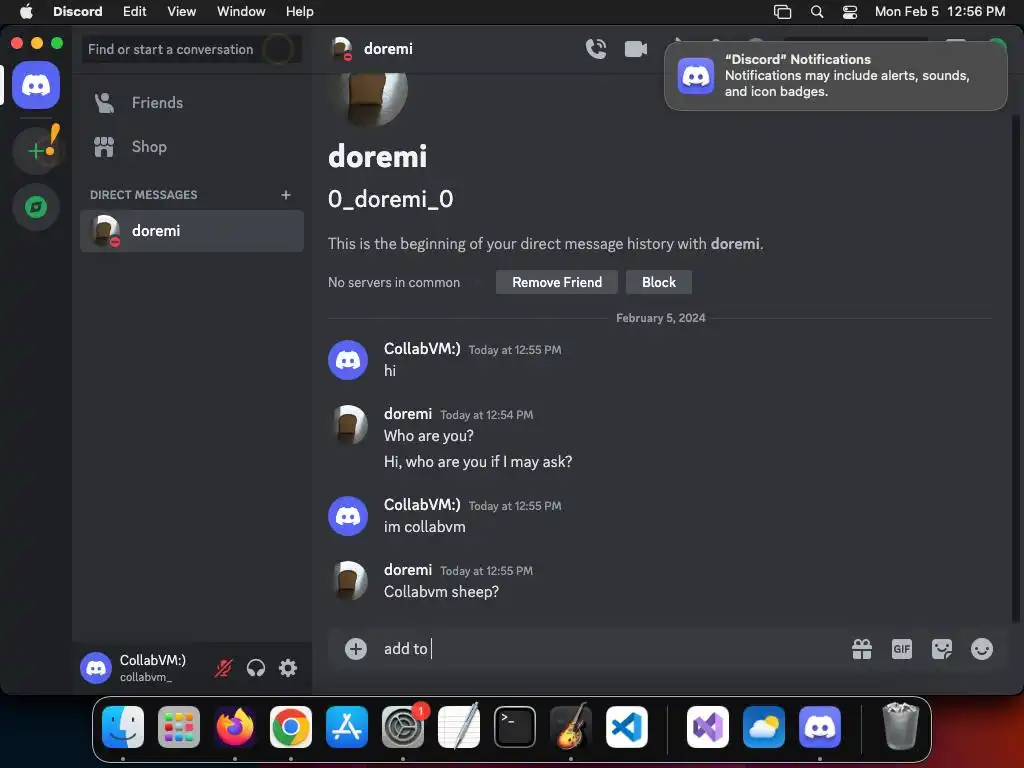Launch GarageBand from the Dock
This screenshot has height=768, width=1024.
(571, 727)
